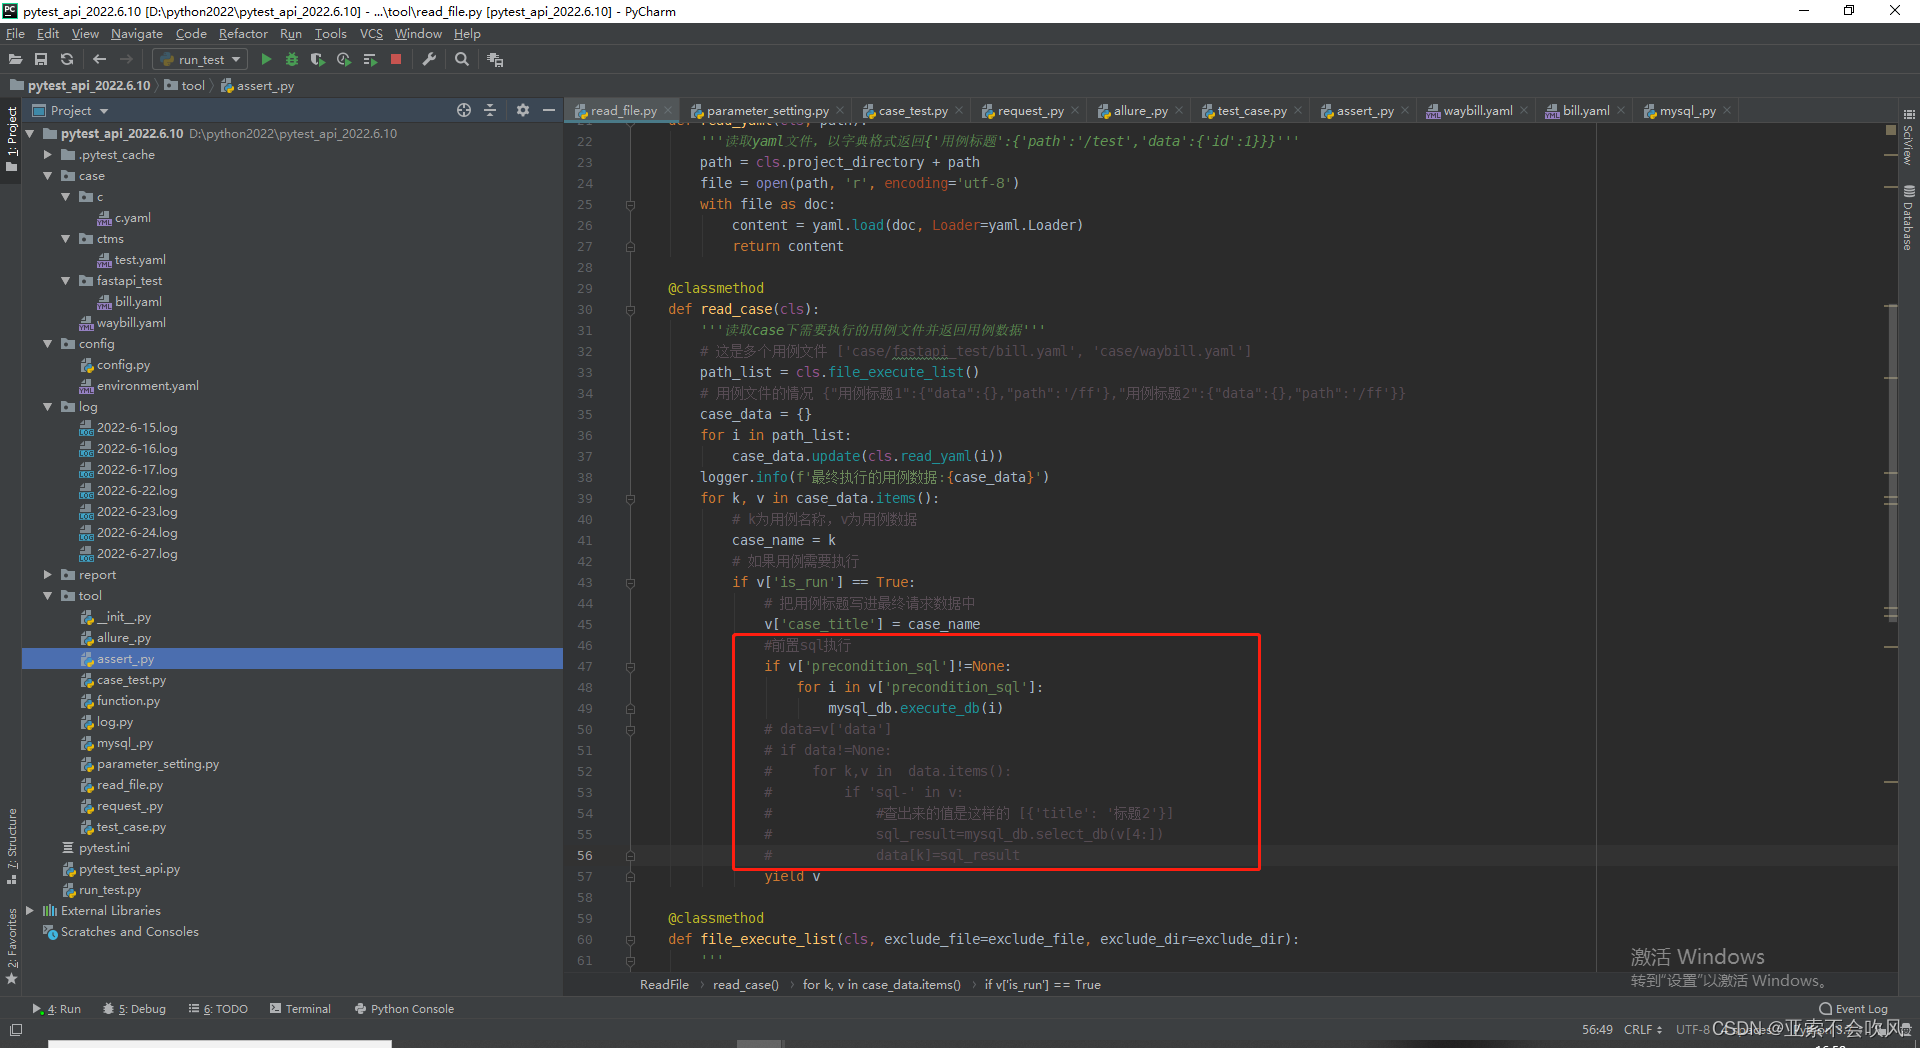Viewport: 1920px width, 1048px height.
Task: Open the Event Log
Action: (x=1853, y=1009)
